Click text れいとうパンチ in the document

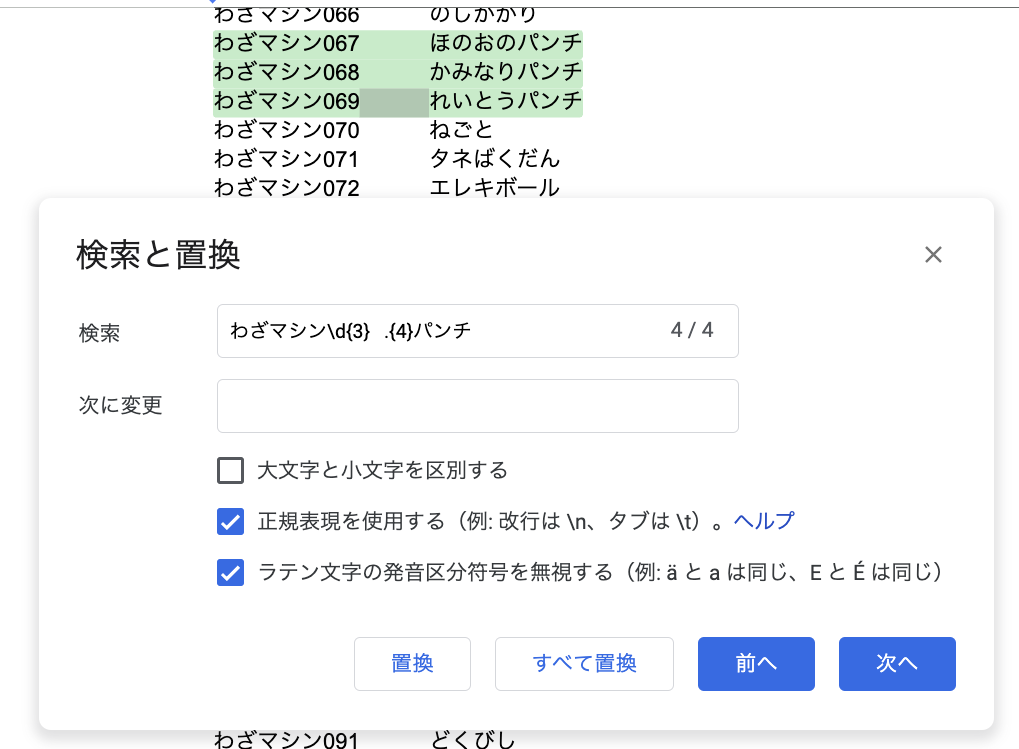pos(506,101)
